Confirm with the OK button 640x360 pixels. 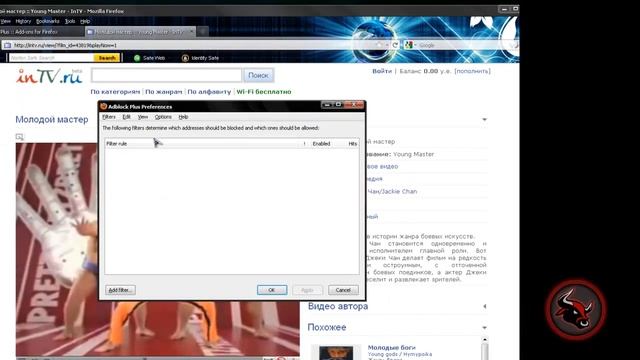click(272, 290)
